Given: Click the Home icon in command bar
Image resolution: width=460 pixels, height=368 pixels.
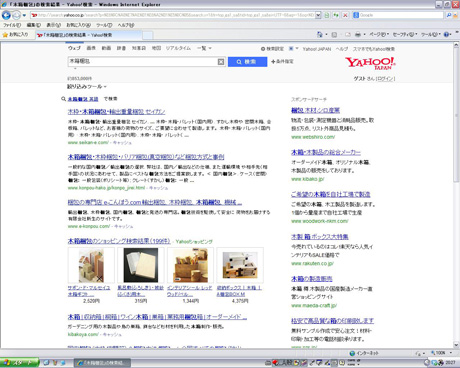Looking at the screenshot, I should (x=320, y=34).
